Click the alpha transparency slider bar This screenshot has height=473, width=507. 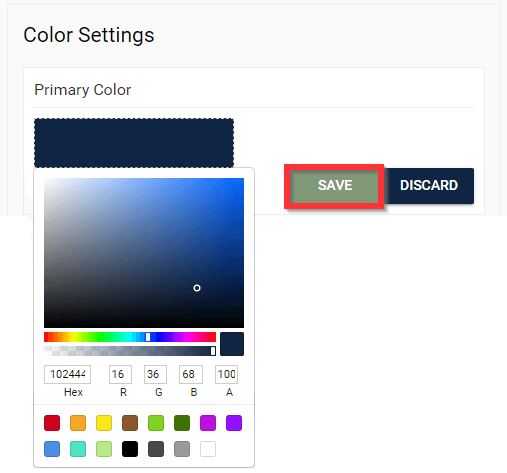tap(130, 351)
